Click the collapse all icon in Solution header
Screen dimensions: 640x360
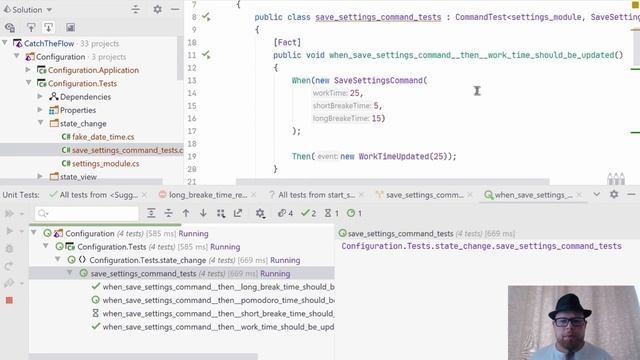[136, 9]
